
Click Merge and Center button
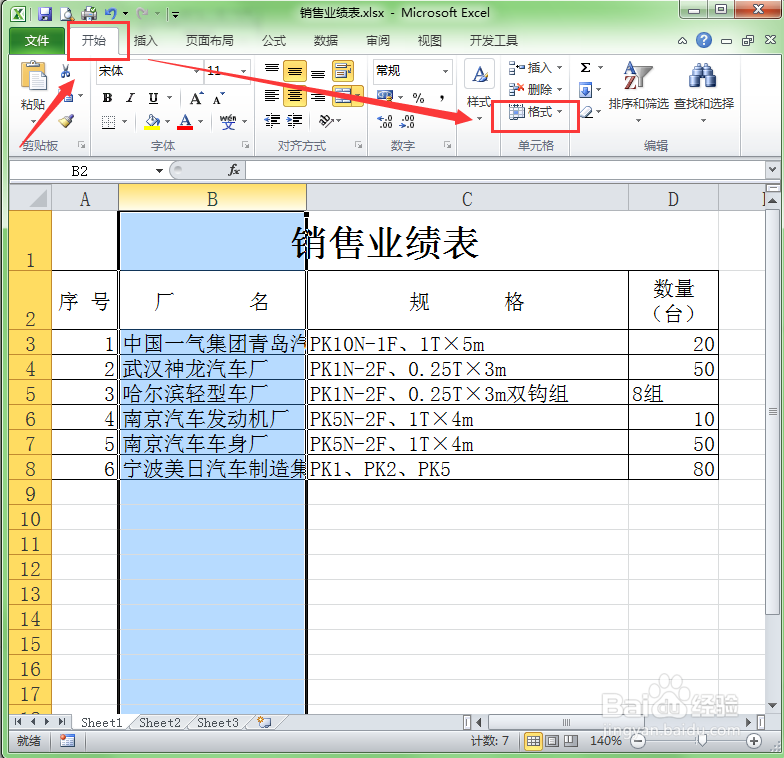(343, 96)
